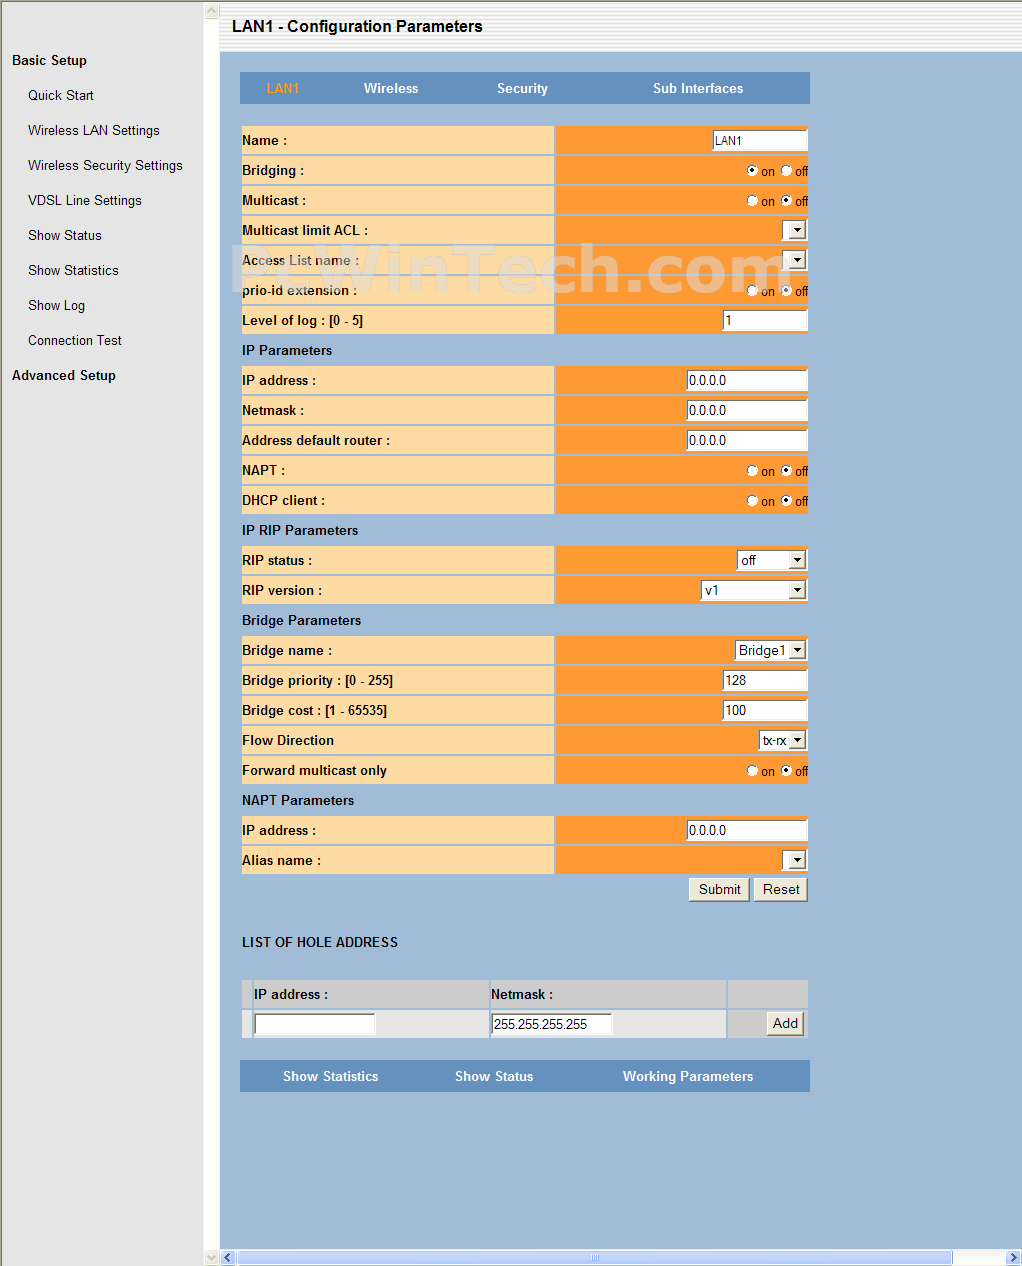Set Bridging to off
The image size is (1022, 1266).
[x=786, y=171]
